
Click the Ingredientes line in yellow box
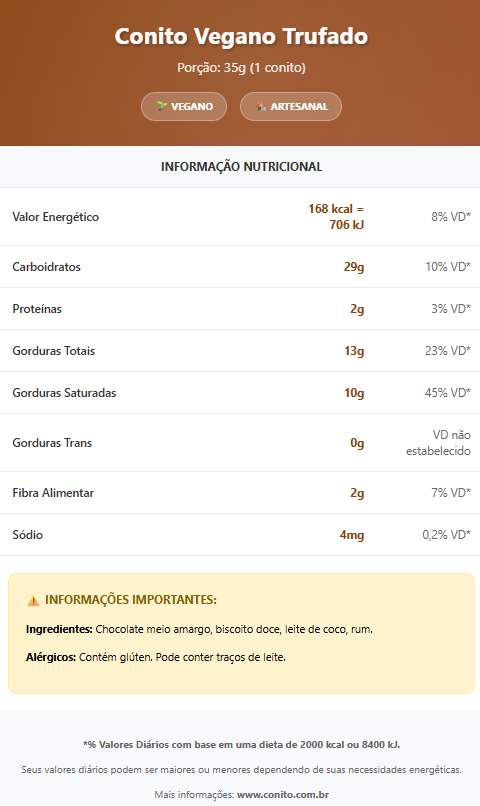199,629
